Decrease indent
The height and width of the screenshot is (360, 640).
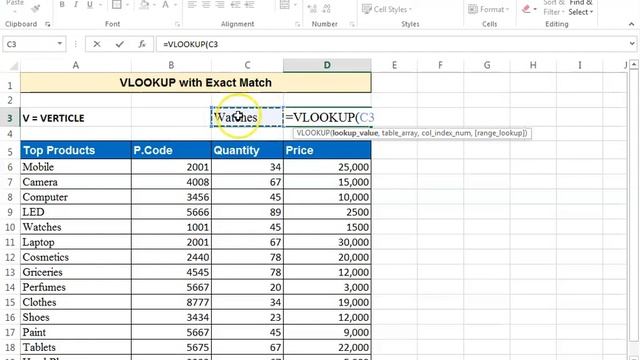pyautogui.click(x=236, y=5)
